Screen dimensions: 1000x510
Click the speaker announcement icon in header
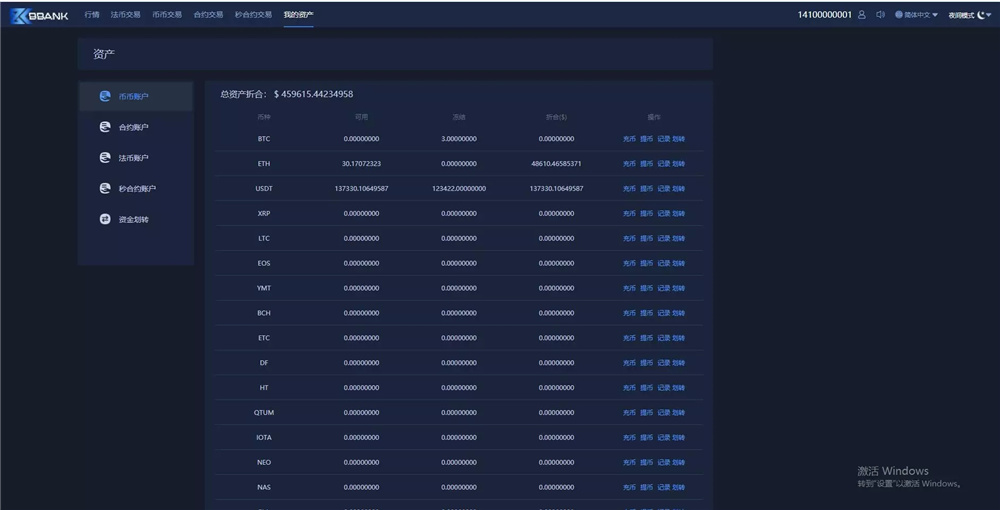click(x=880, y=15)
